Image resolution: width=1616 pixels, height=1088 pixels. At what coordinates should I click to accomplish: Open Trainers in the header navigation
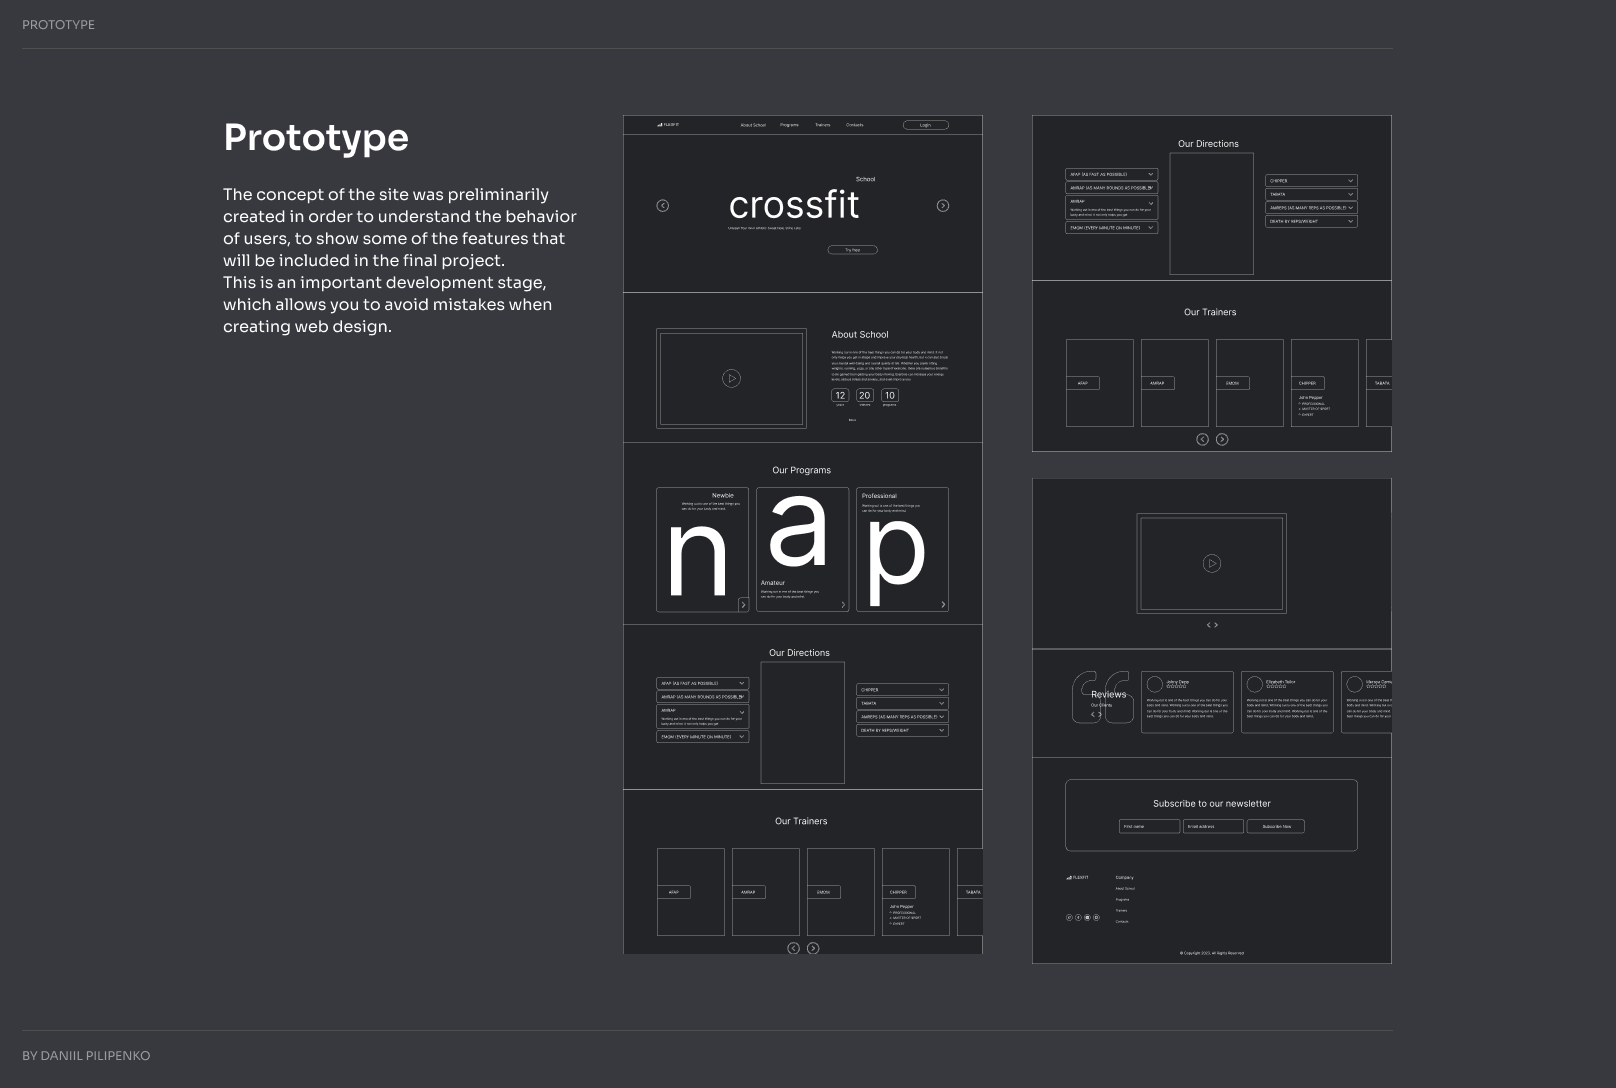(x=822, y=125)
